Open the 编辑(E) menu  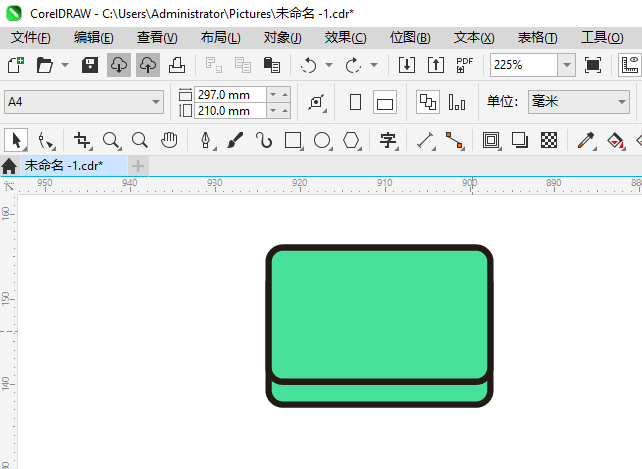(x=94, y=38)
